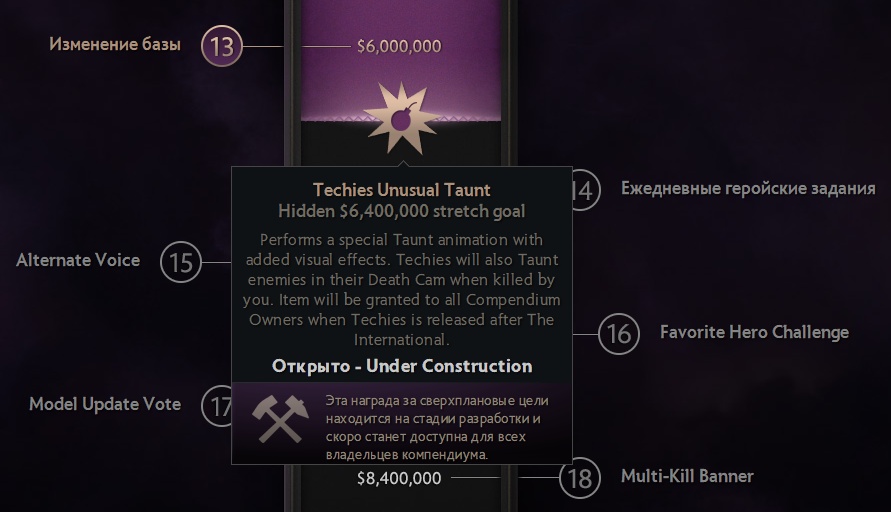The width and height of the screenshot is (891, 512).
Task: Open the Alternate Voice reward label
Action: 78,260
